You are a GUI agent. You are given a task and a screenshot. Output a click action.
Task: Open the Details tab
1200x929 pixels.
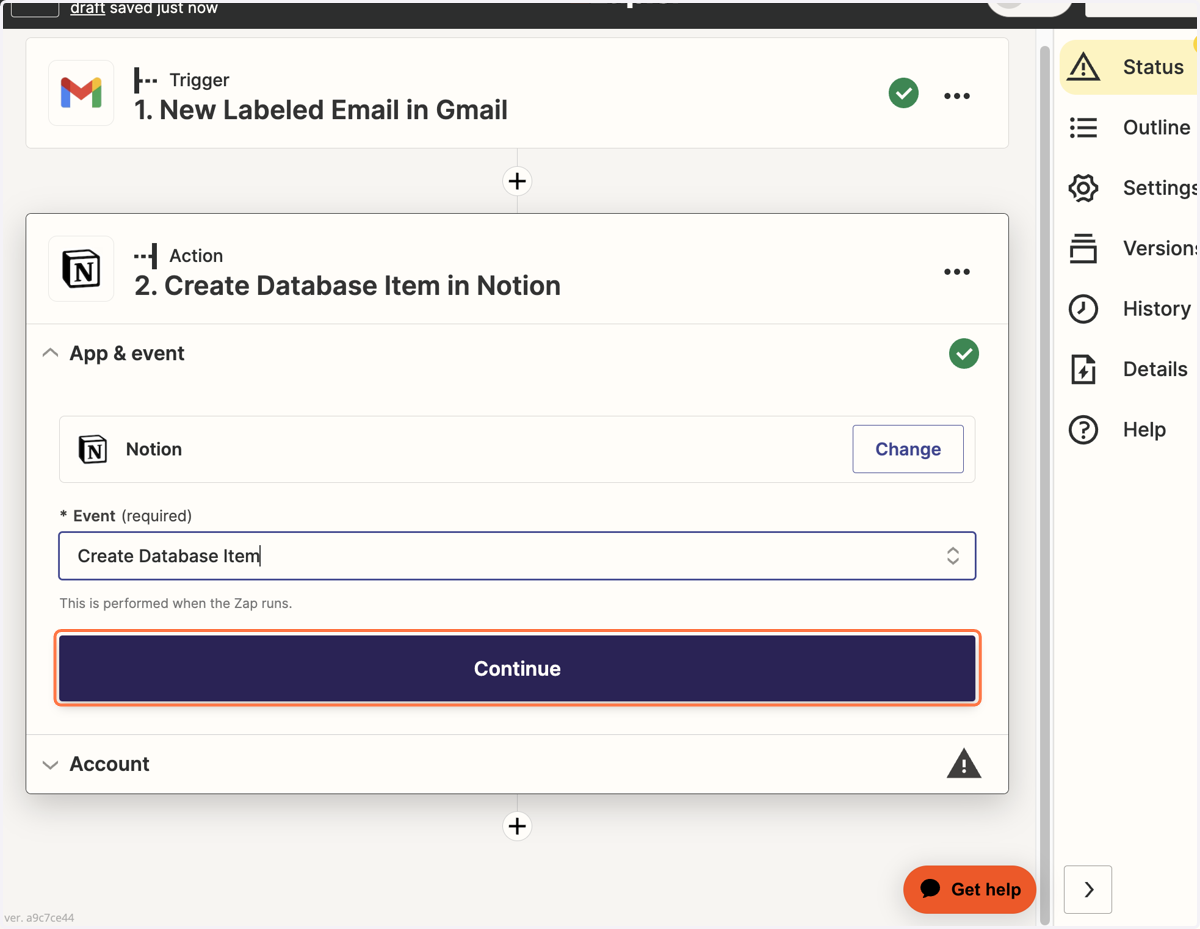(x=1129, y=369)
